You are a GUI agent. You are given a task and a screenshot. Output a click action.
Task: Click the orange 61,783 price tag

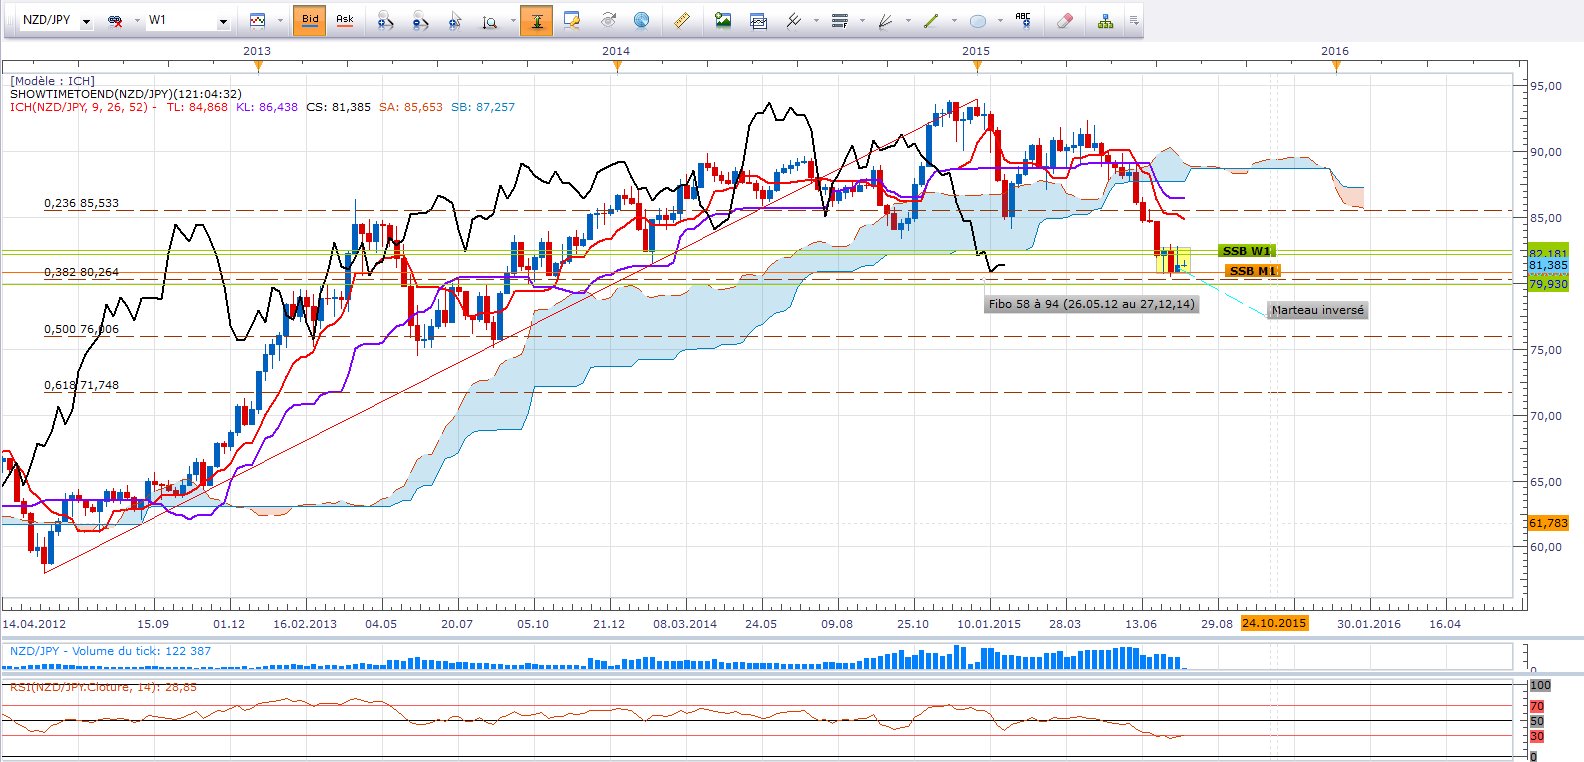click(x=1548, y=523)
